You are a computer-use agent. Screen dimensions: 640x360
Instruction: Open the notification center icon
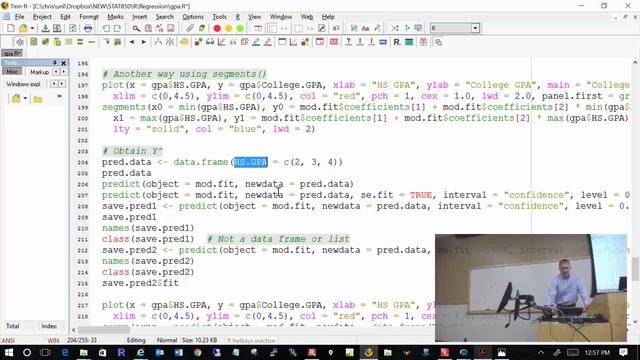(x=623, y=352)
